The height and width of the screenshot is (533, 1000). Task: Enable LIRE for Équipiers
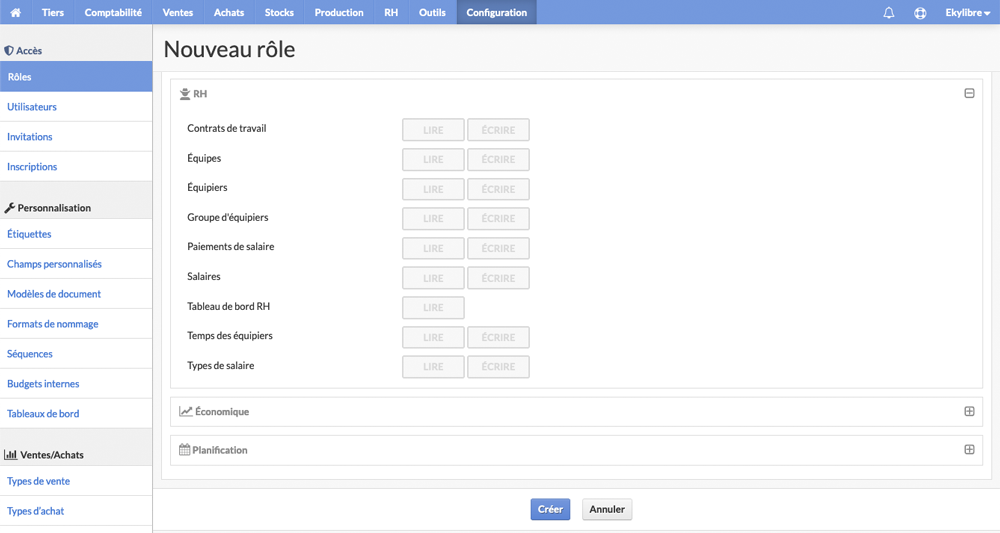click(x=433, y=189)
